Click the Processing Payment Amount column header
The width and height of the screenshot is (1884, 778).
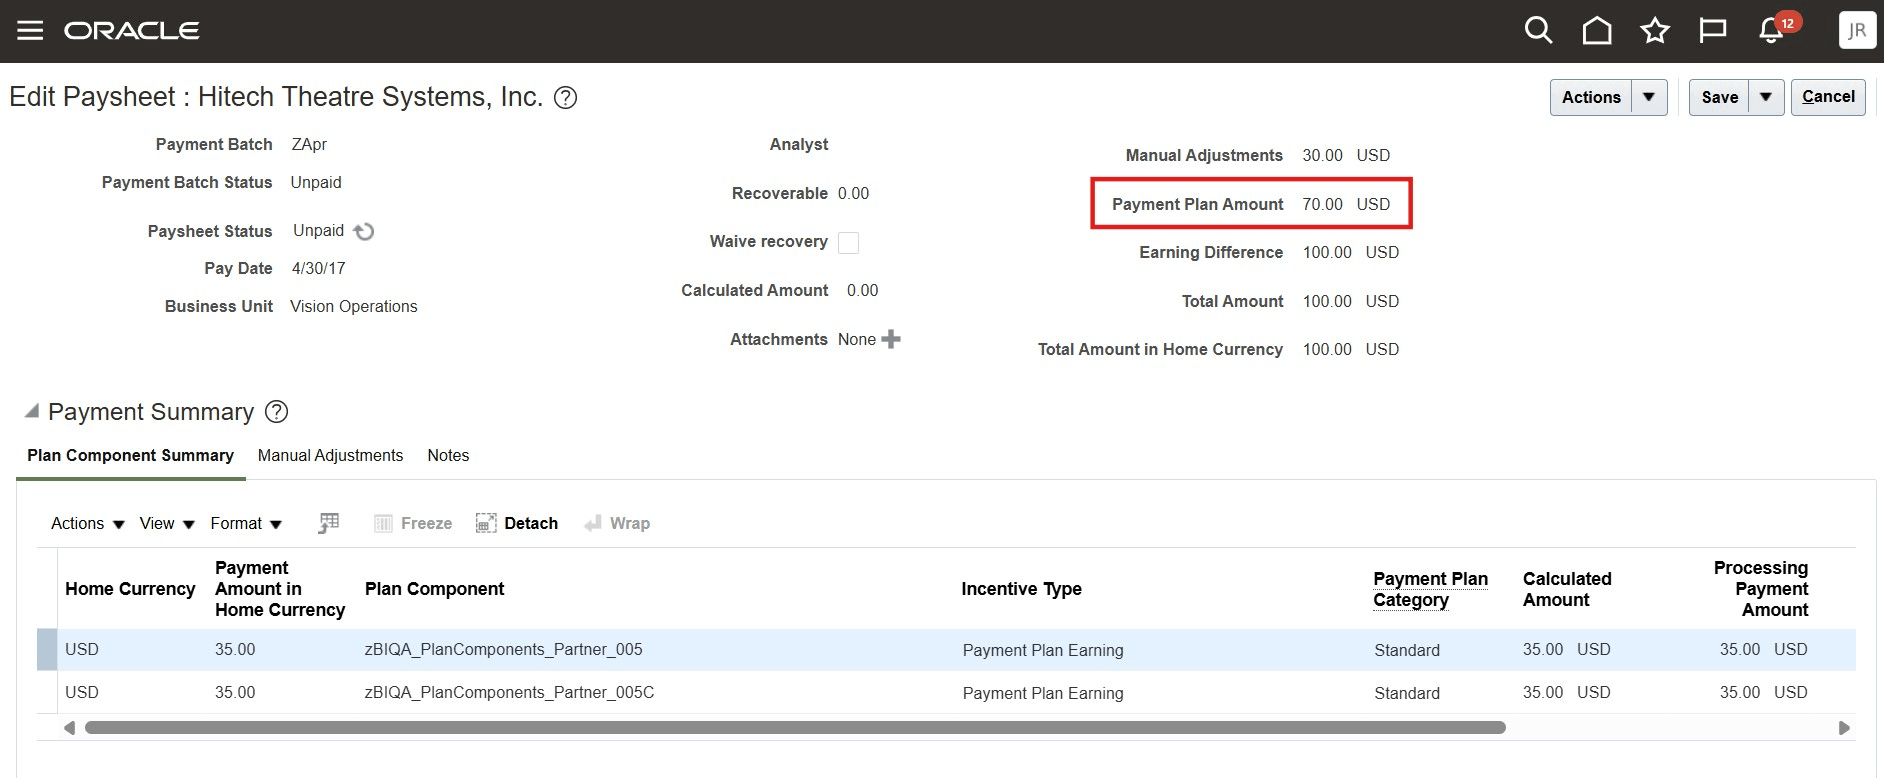(x=1760, y=589)
